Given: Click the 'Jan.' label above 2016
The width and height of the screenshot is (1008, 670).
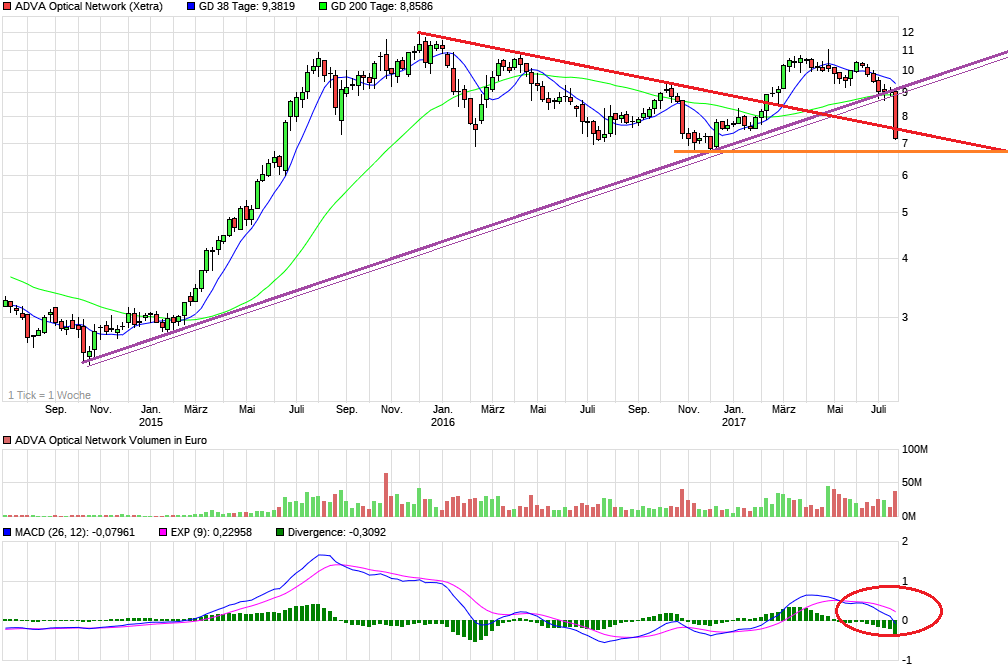Looking at the screenshot, I should coord(442,410).
